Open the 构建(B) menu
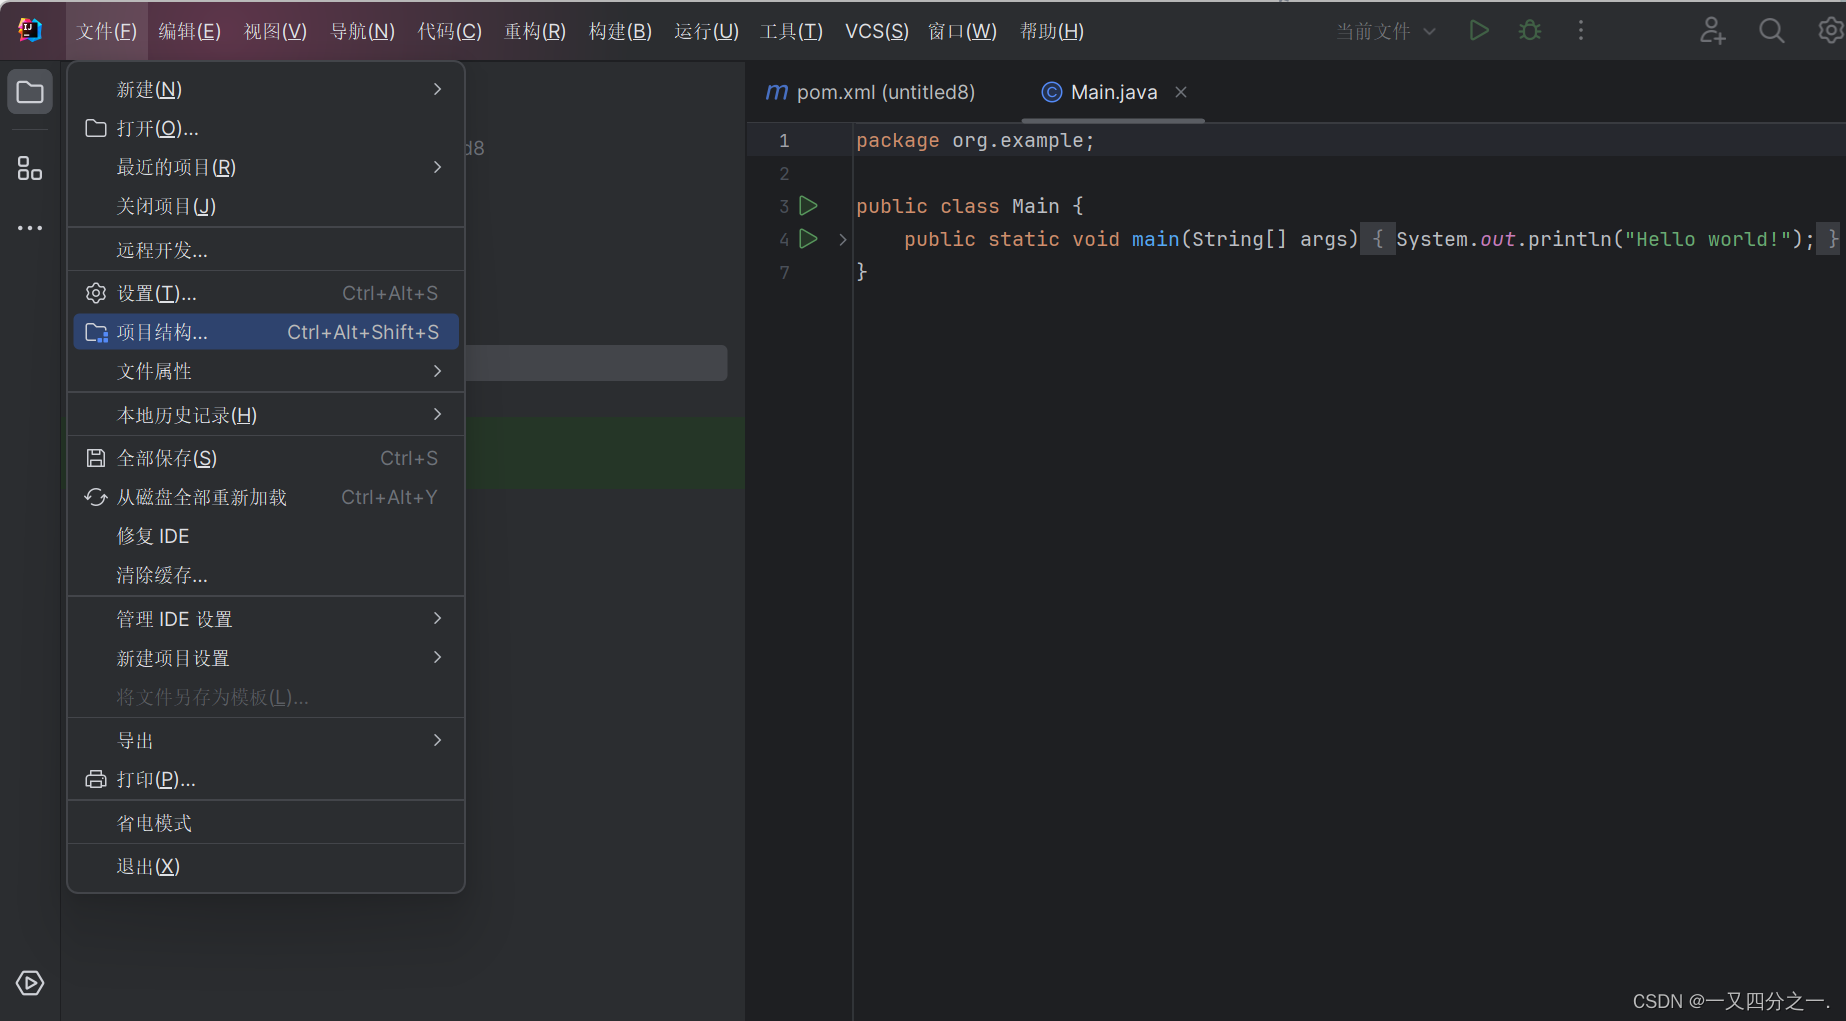1846x1021 pixels. (620, 31)
